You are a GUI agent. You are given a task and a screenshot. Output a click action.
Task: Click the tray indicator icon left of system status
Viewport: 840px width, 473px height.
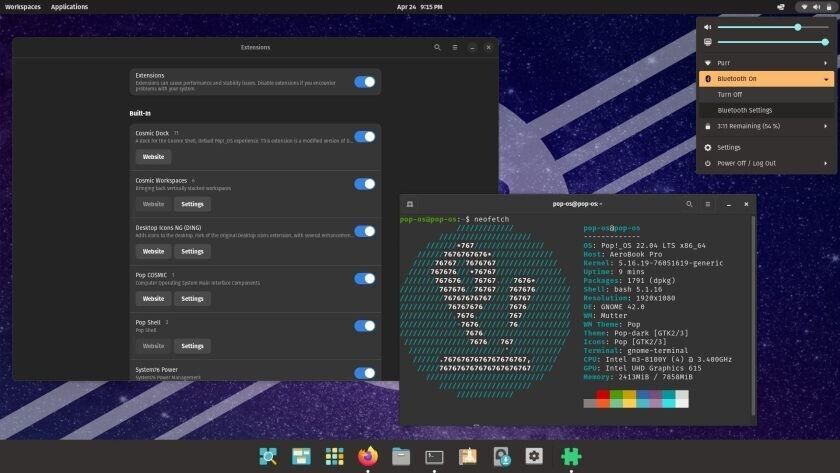point(781,7)
